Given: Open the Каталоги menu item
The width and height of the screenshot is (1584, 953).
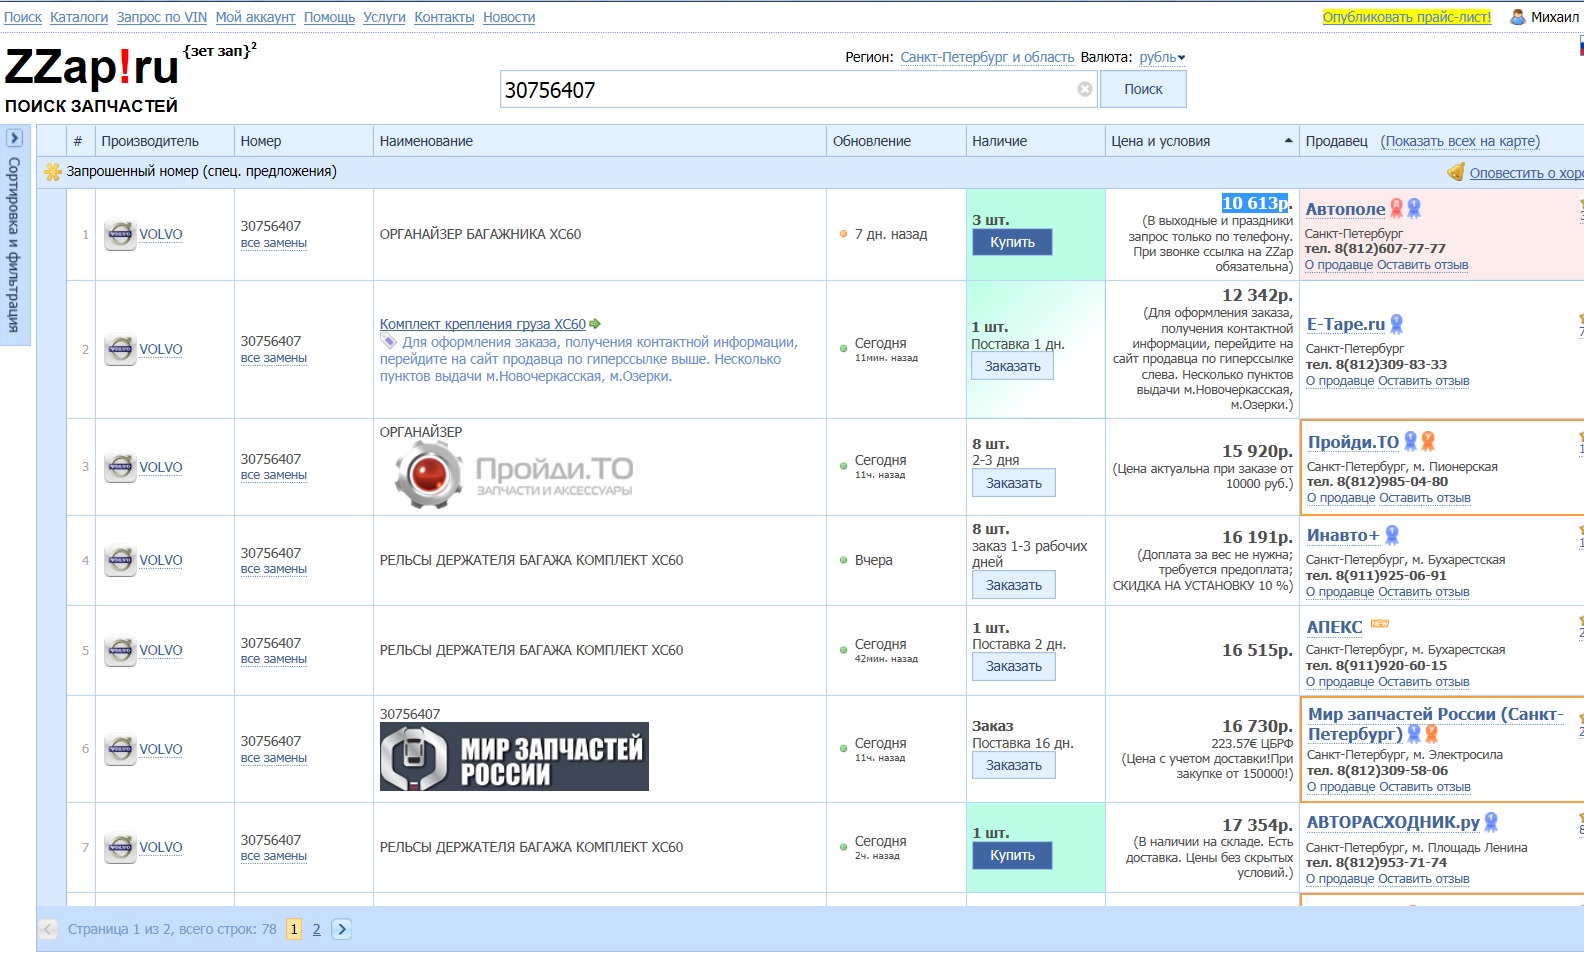Looking at the screenshot, I should click(x=79, y=17).
